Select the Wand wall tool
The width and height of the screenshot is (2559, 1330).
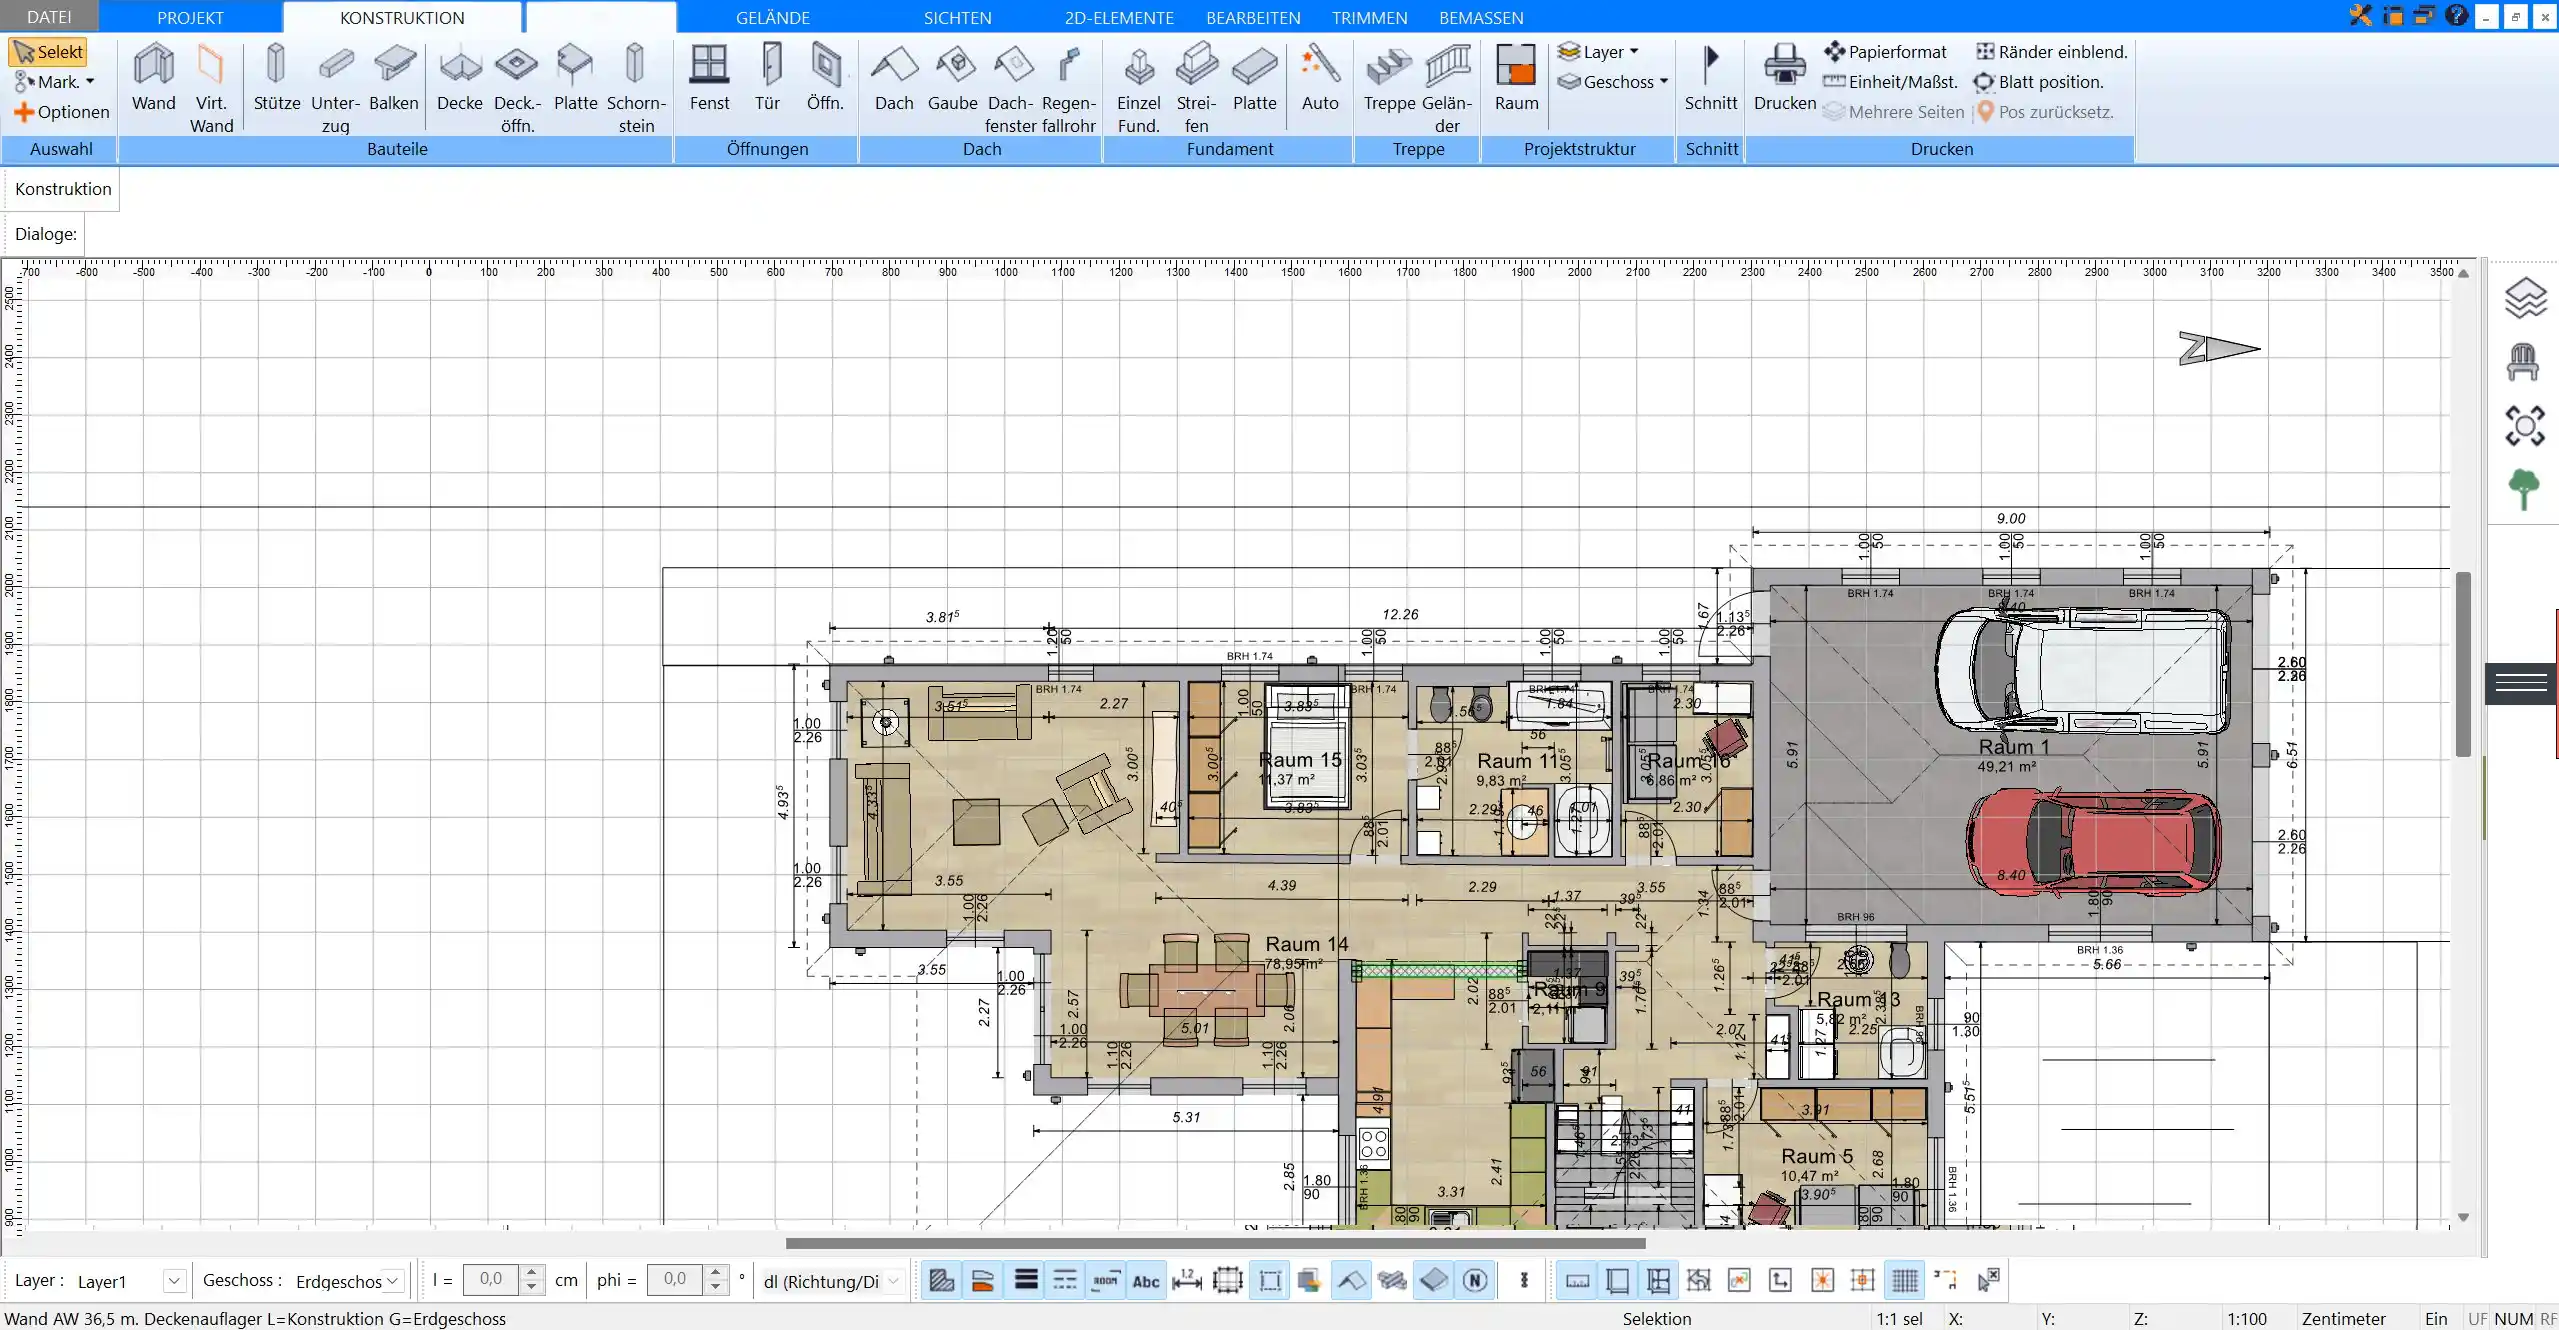(x=153, y=78)
